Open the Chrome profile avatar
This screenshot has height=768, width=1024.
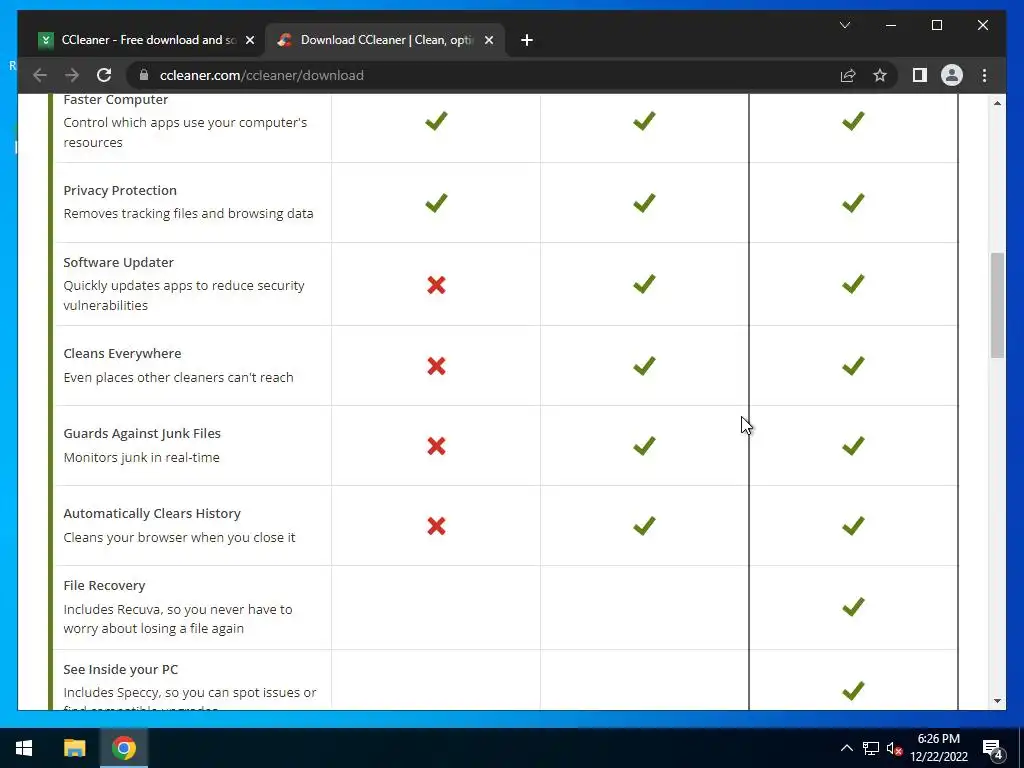952,75
